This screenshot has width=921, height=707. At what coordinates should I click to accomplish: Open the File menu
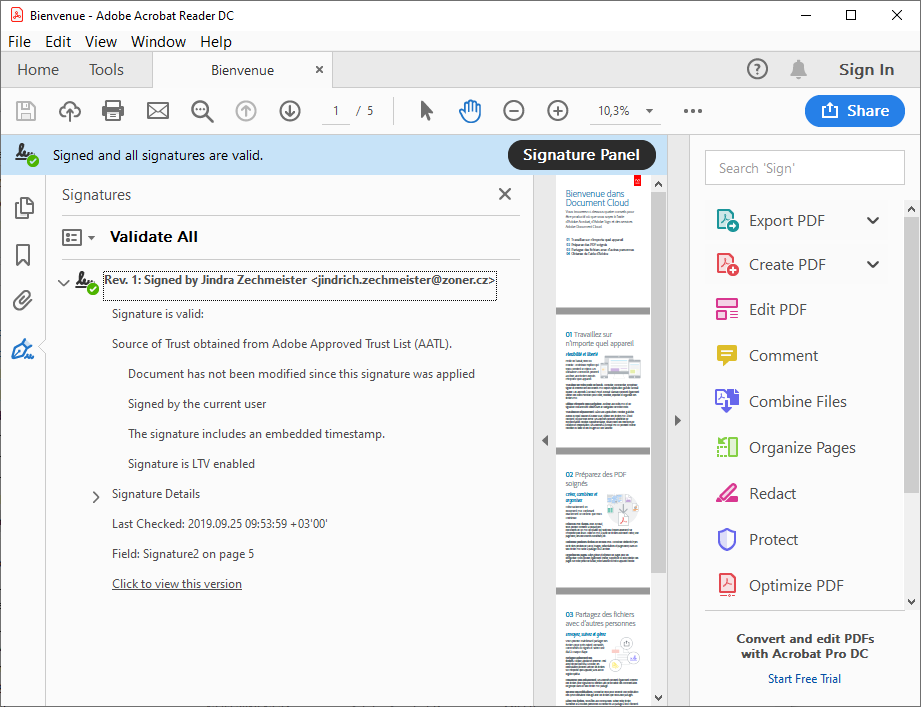[19, 42]
